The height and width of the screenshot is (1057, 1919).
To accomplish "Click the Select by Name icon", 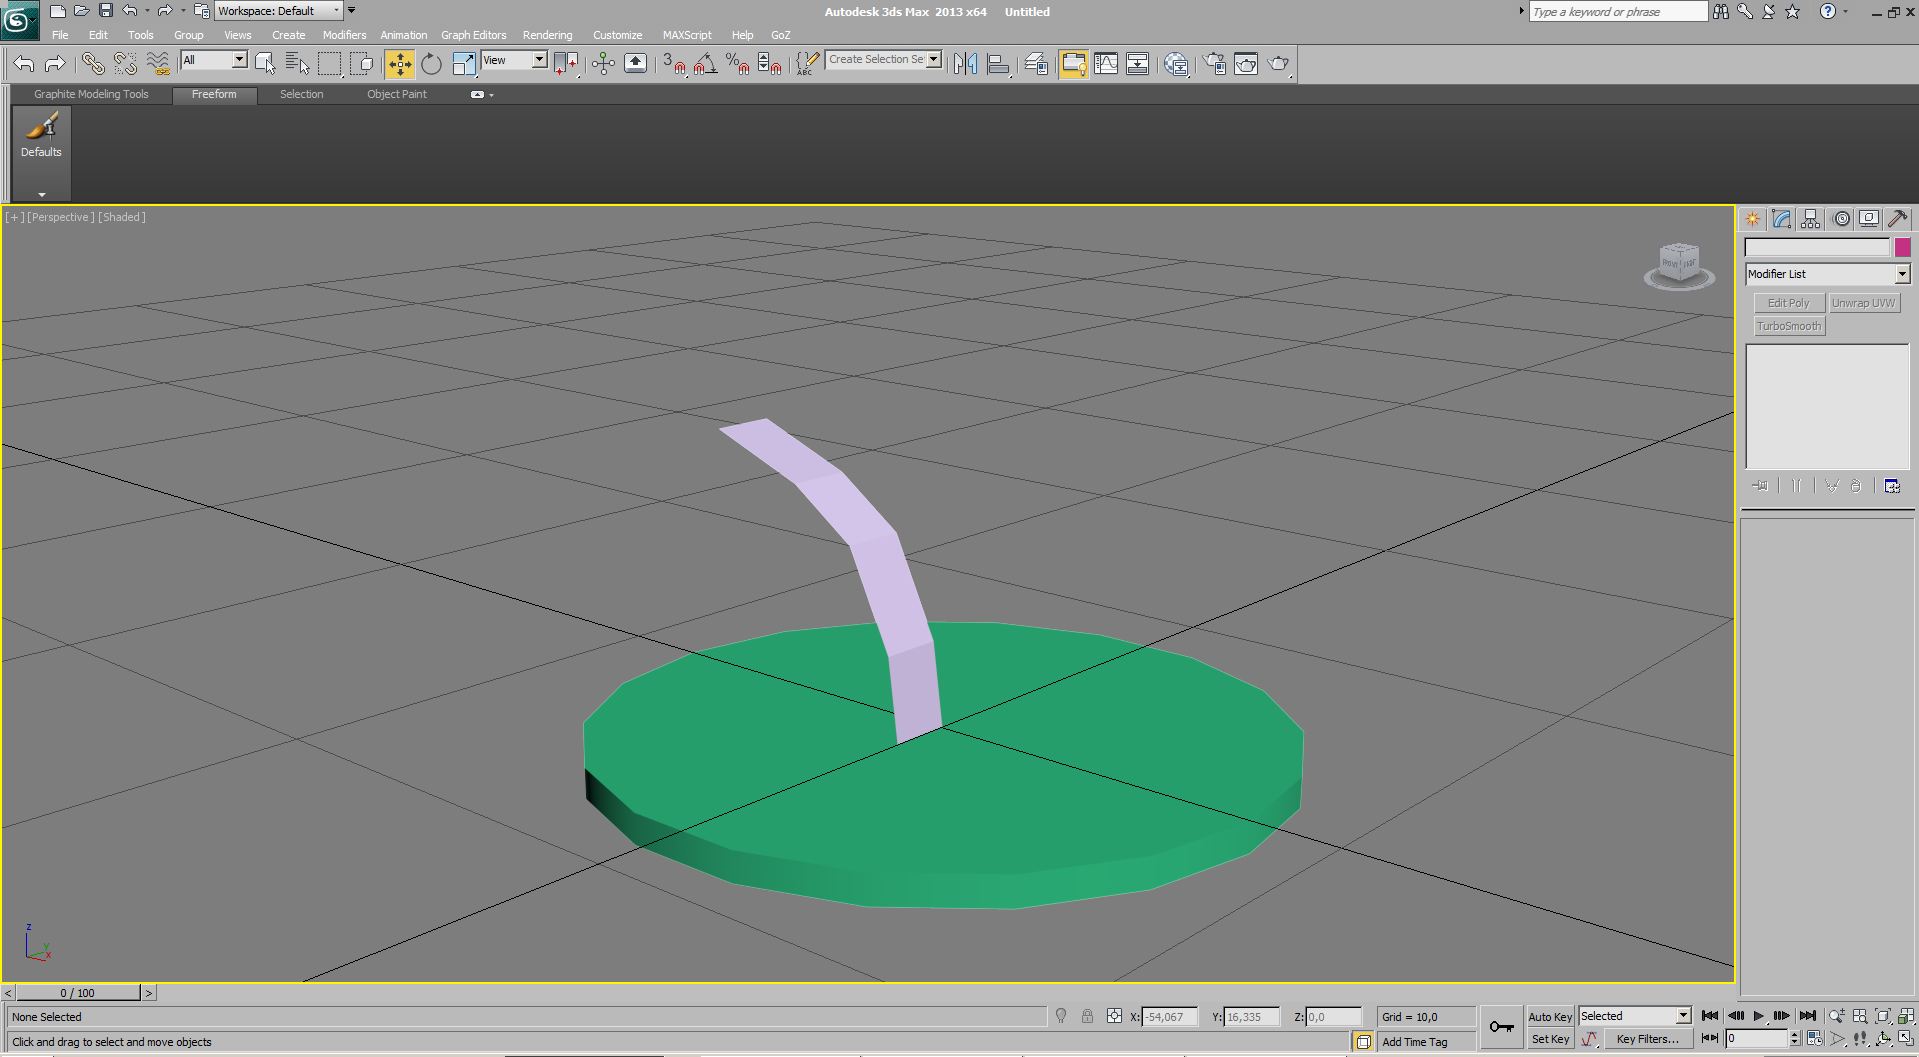I will 297,64.
